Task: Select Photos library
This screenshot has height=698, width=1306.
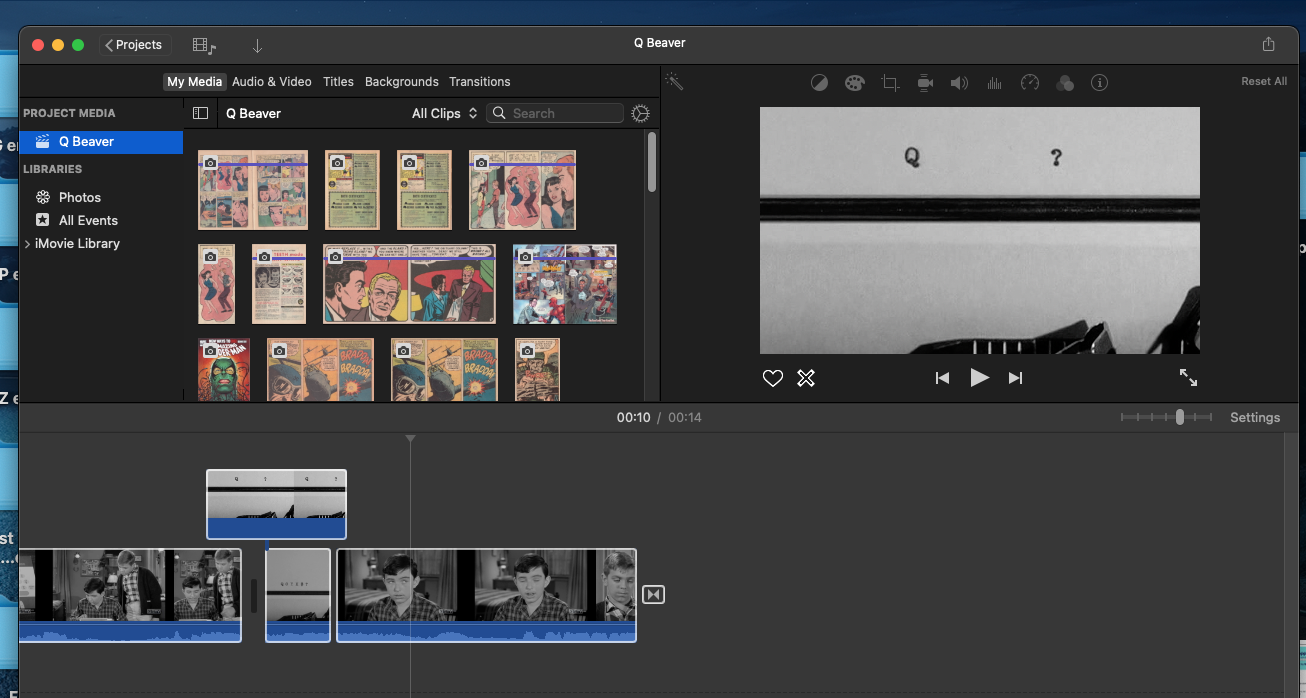Action: tap(80, 198)
